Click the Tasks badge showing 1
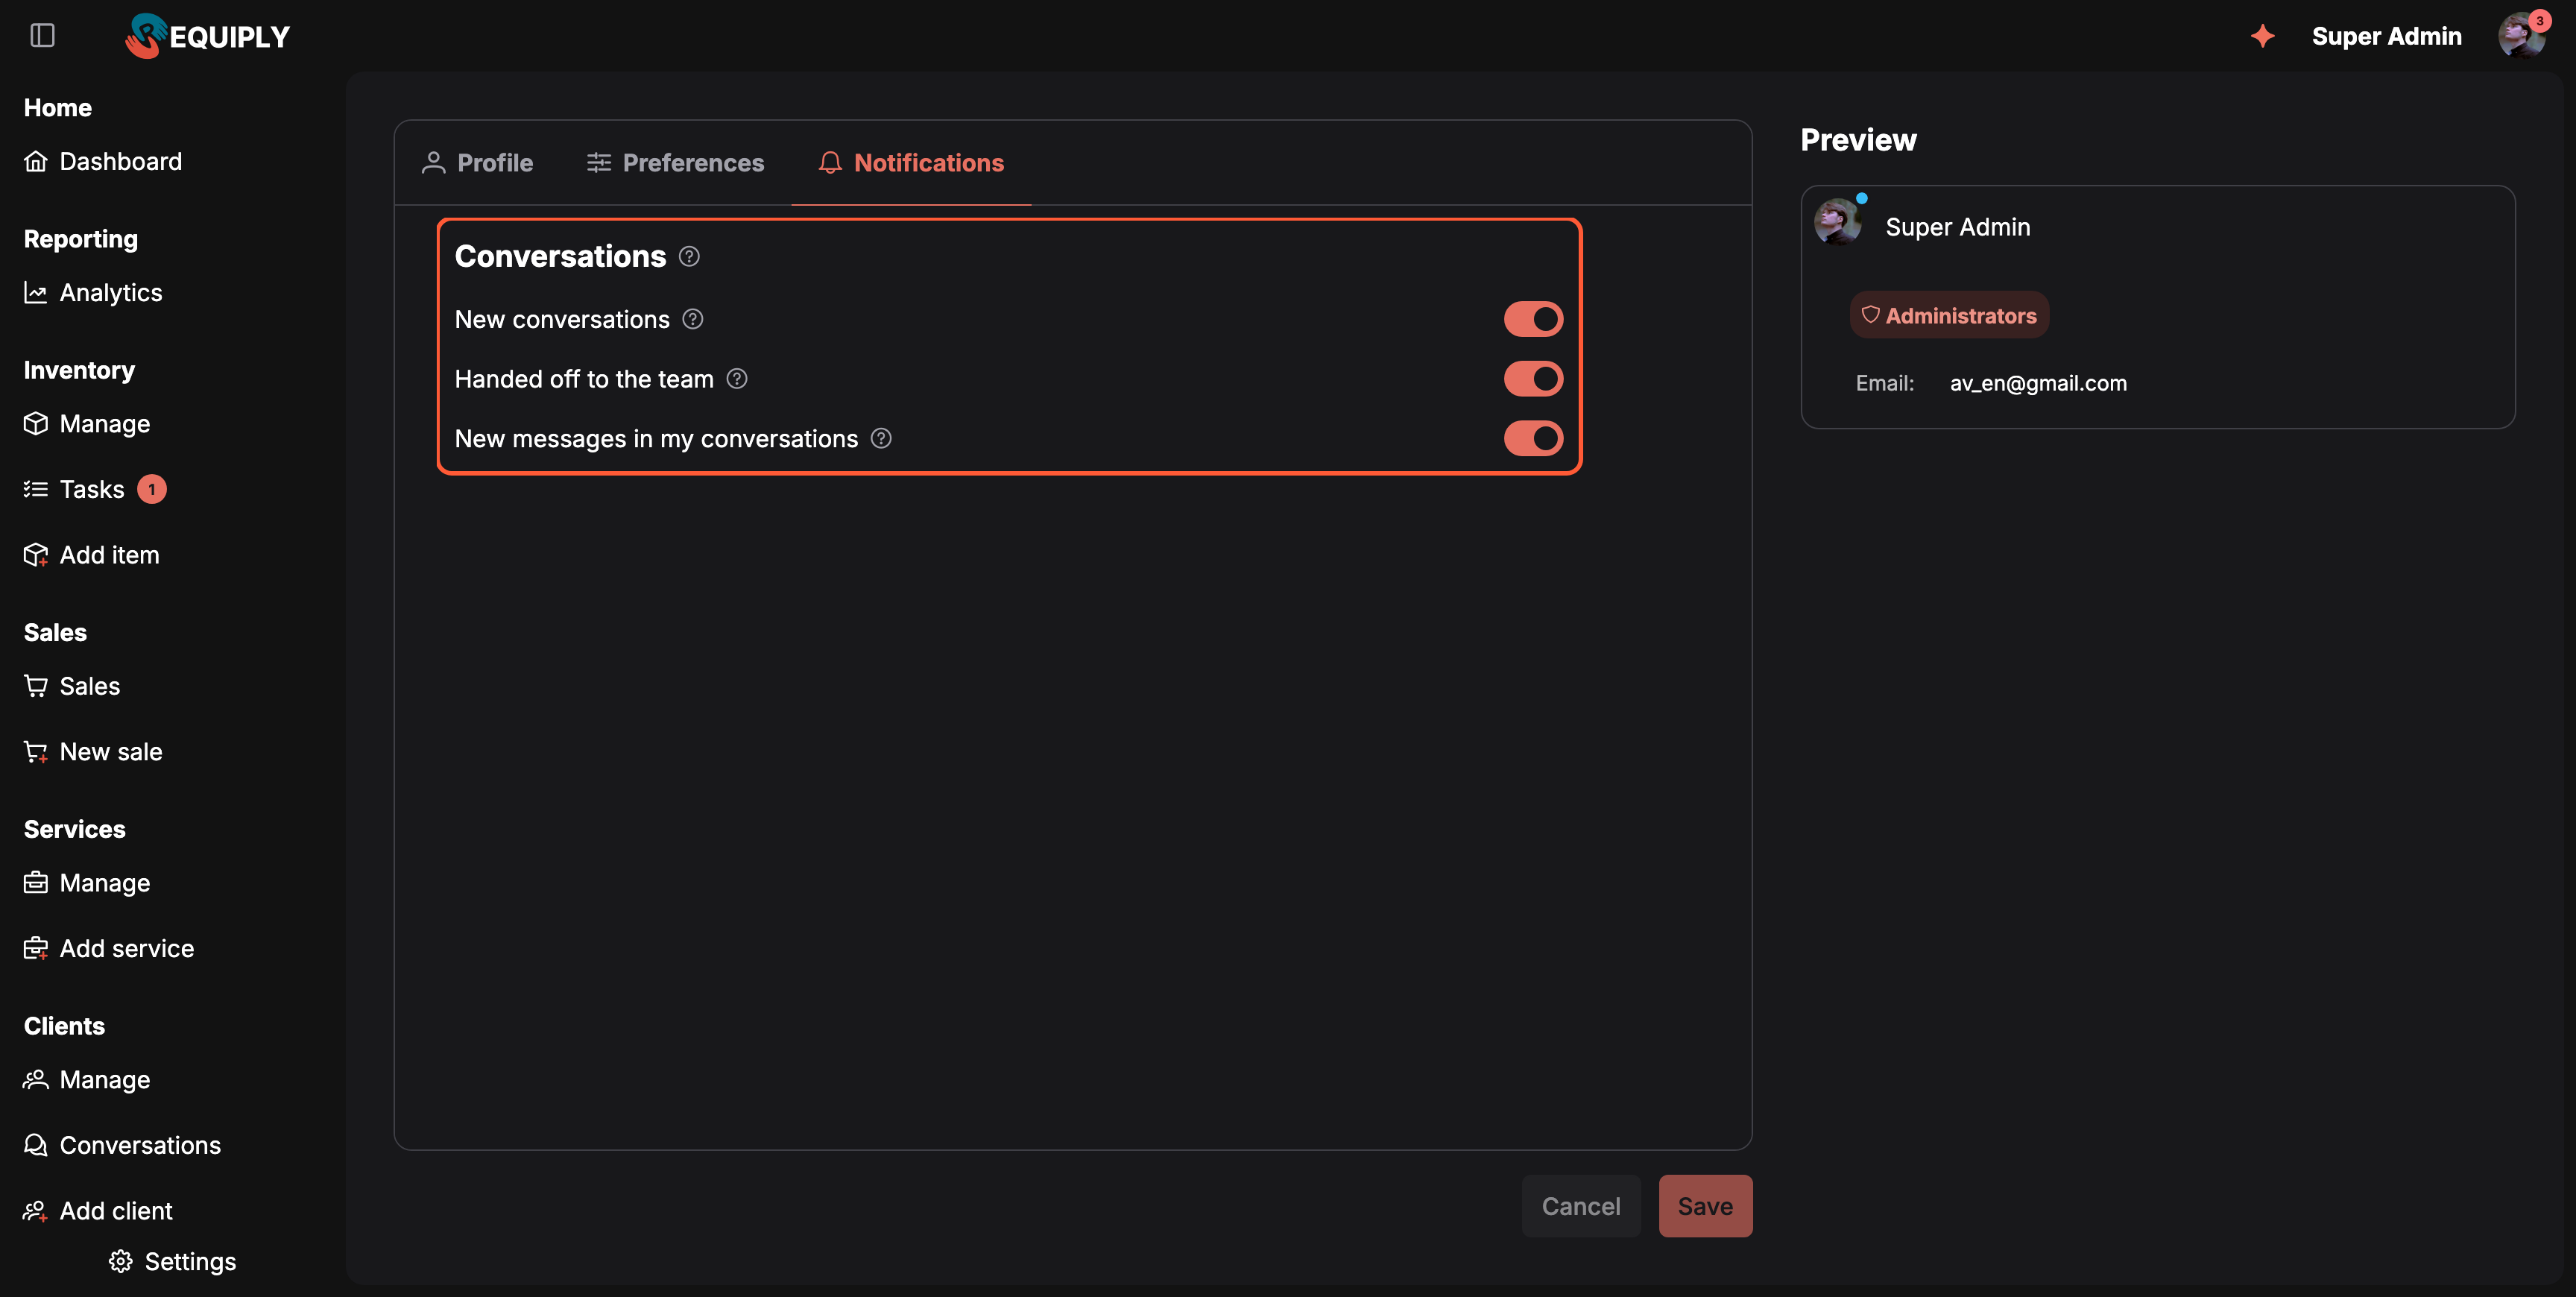 point(152,489)
